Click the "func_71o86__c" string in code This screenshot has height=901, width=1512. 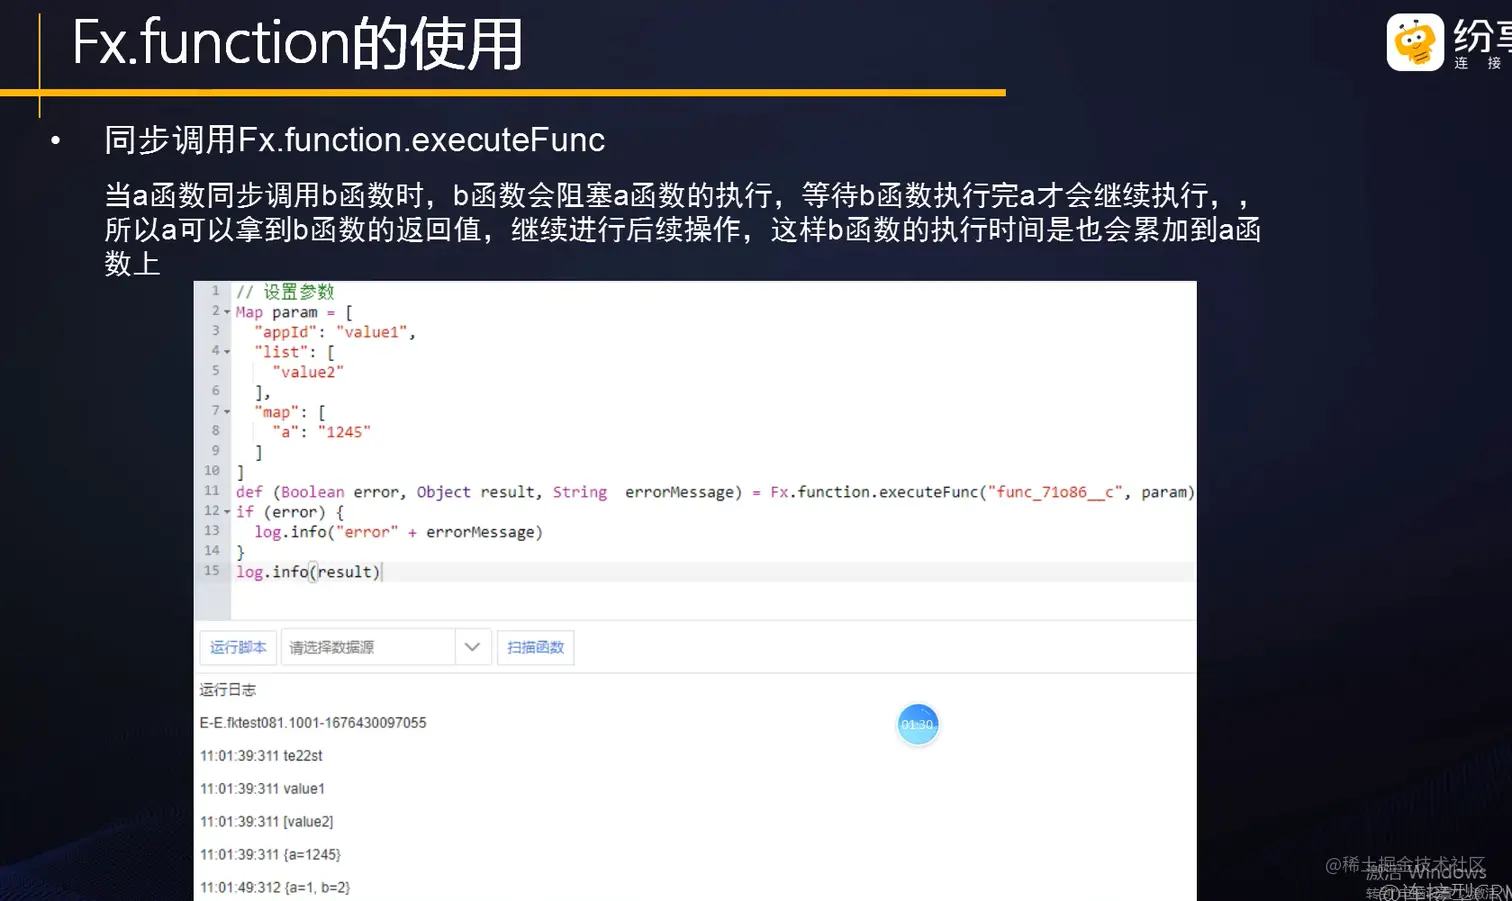[1055, 492]
